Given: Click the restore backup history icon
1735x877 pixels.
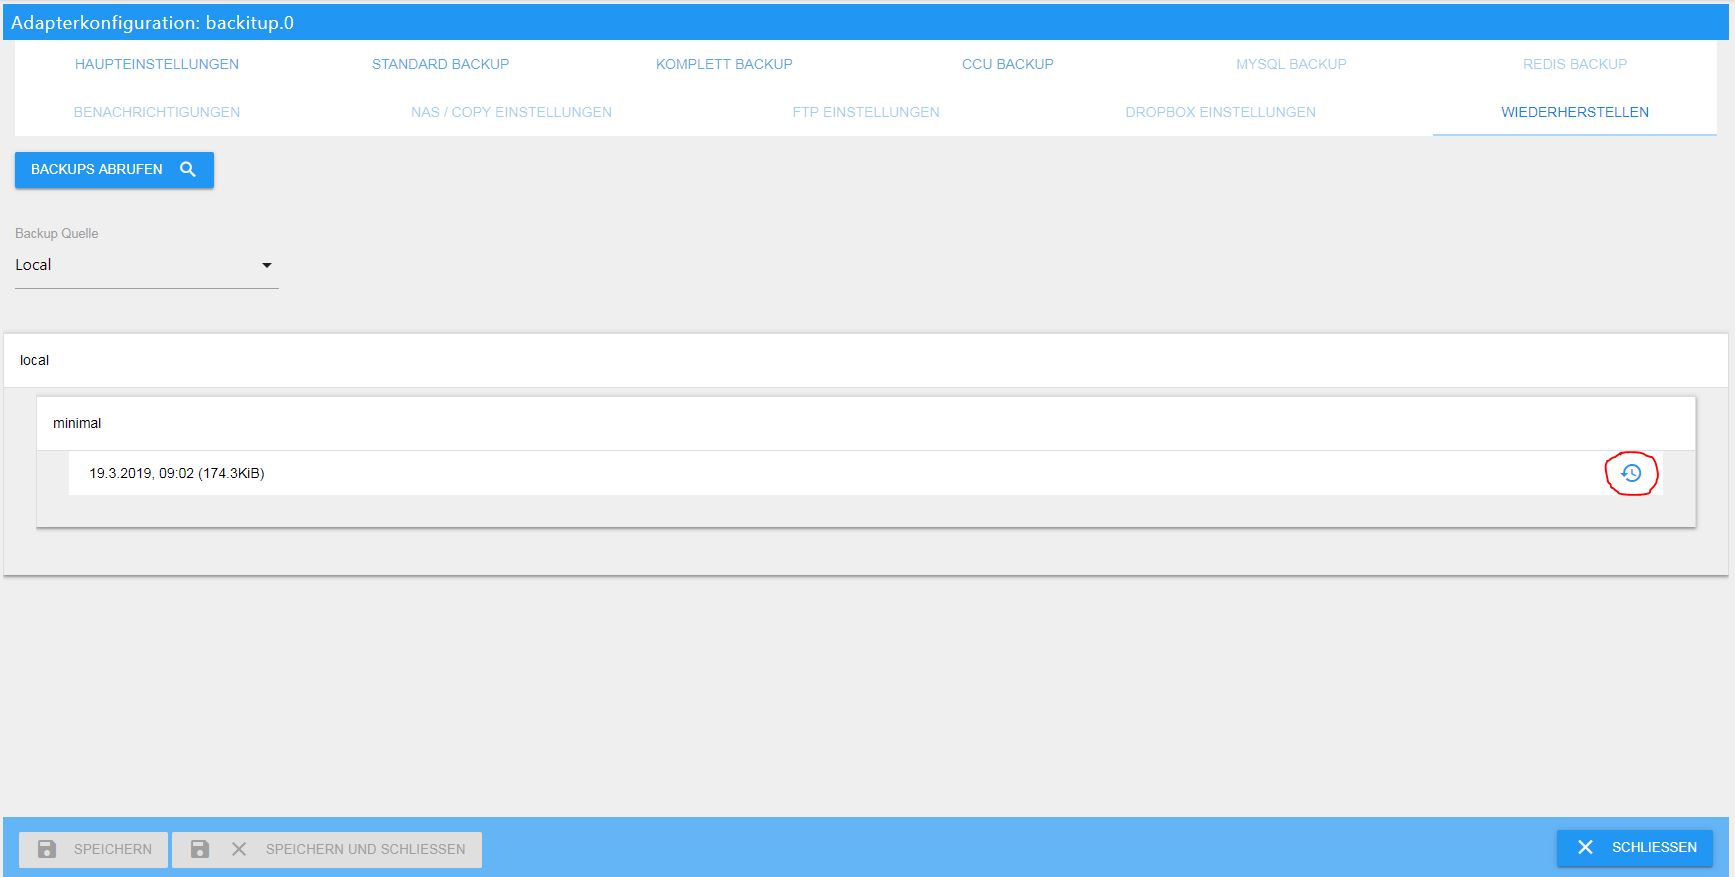Looking at the screenshot, I should coord(1631,473).
